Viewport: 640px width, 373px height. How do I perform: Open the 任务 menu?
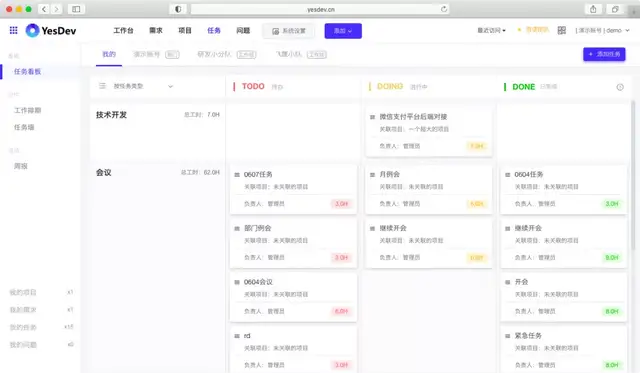214,31
